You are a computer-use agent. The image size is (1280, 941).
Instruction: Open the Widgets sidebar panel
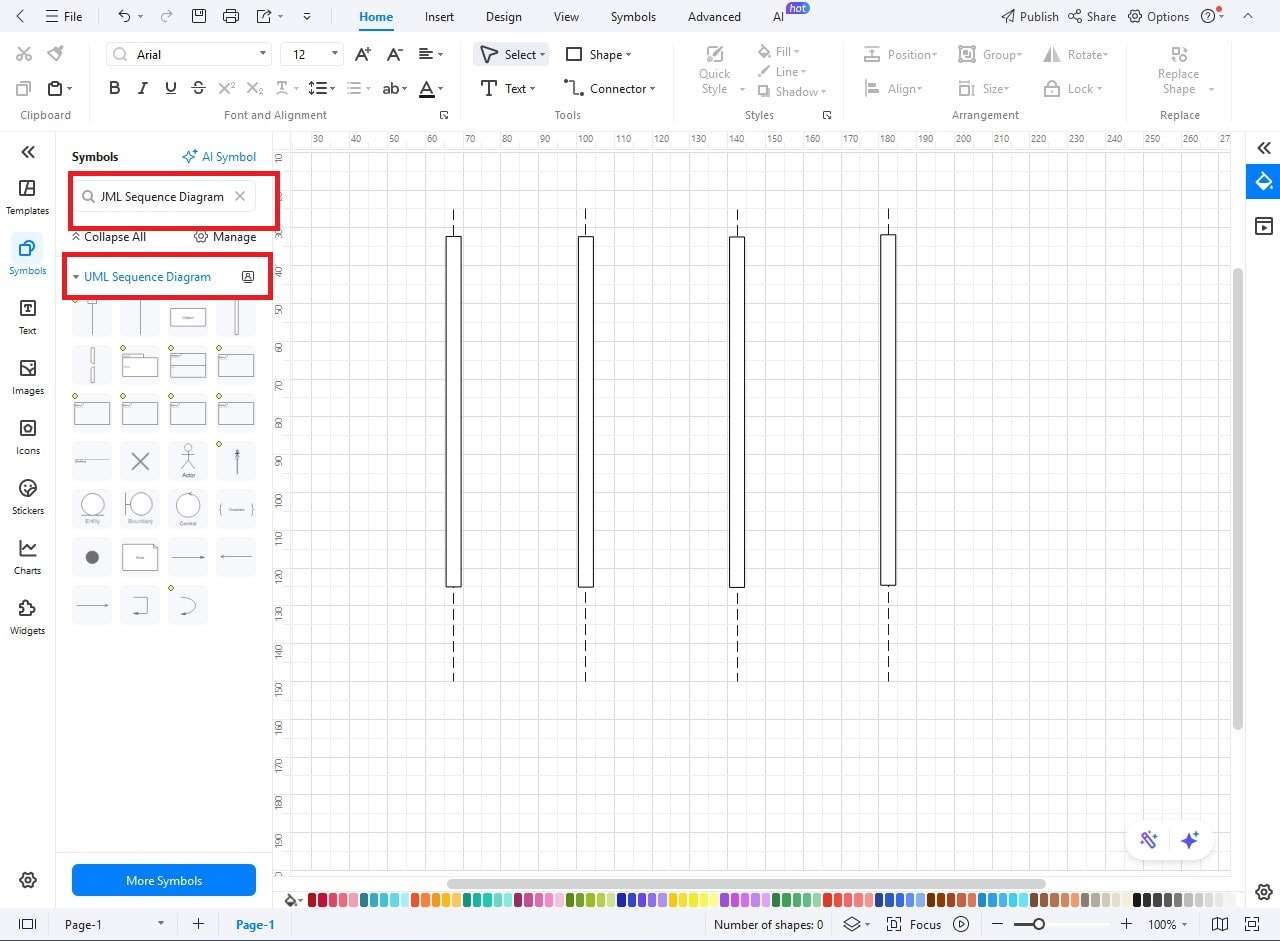28,617
